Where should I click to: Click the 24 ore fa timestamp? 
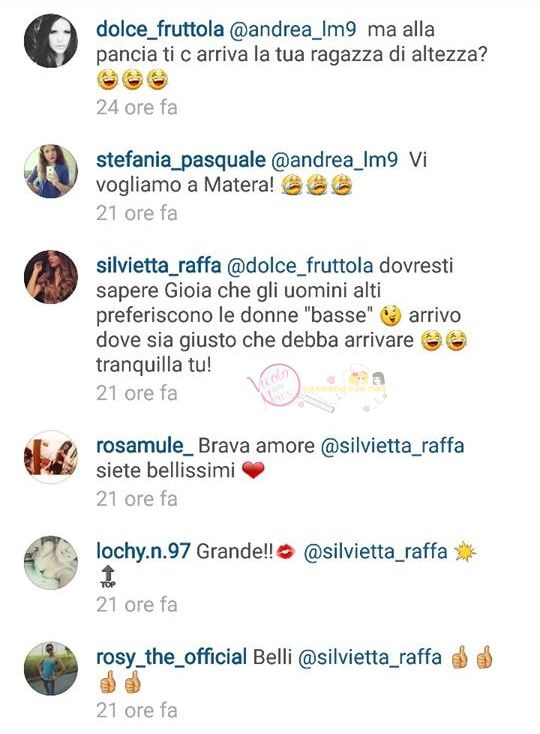(x=137, y=107)
